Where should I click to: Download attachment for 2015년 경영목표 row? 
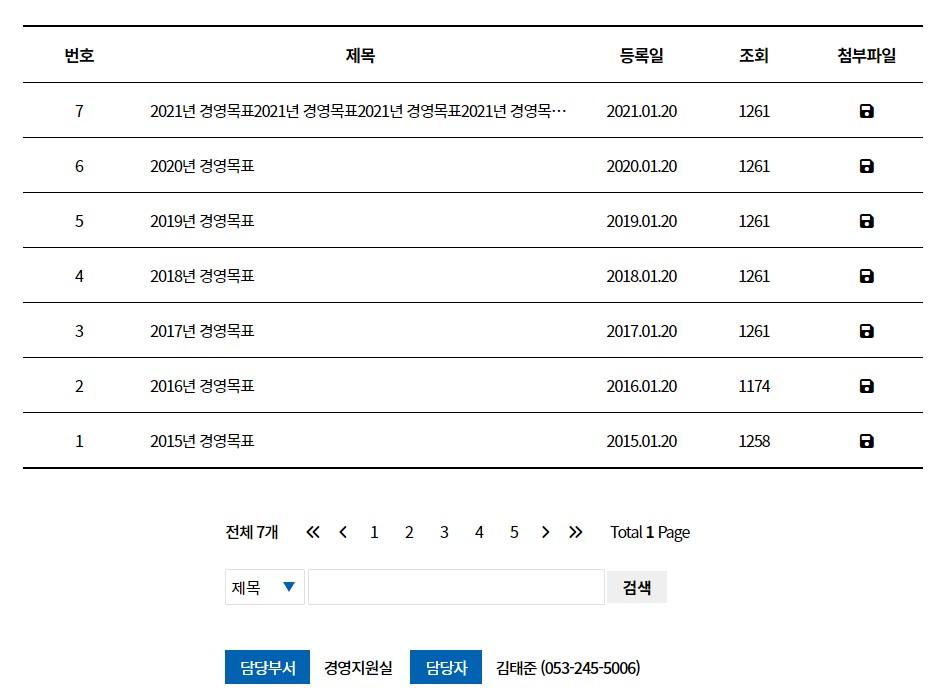(x=866, y=441)
